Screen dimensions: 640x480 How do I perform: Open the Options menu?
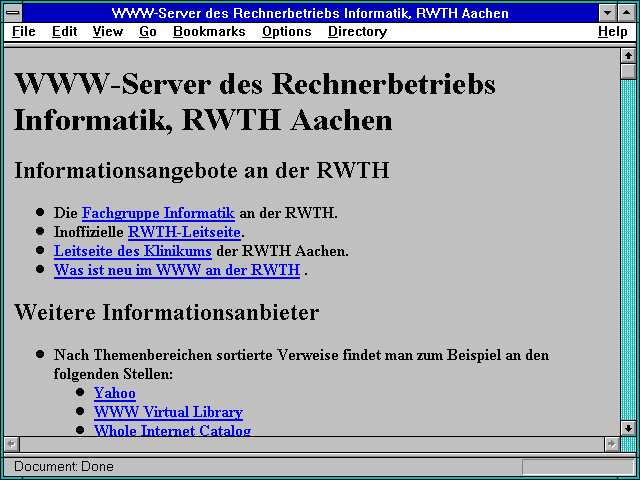287,31
